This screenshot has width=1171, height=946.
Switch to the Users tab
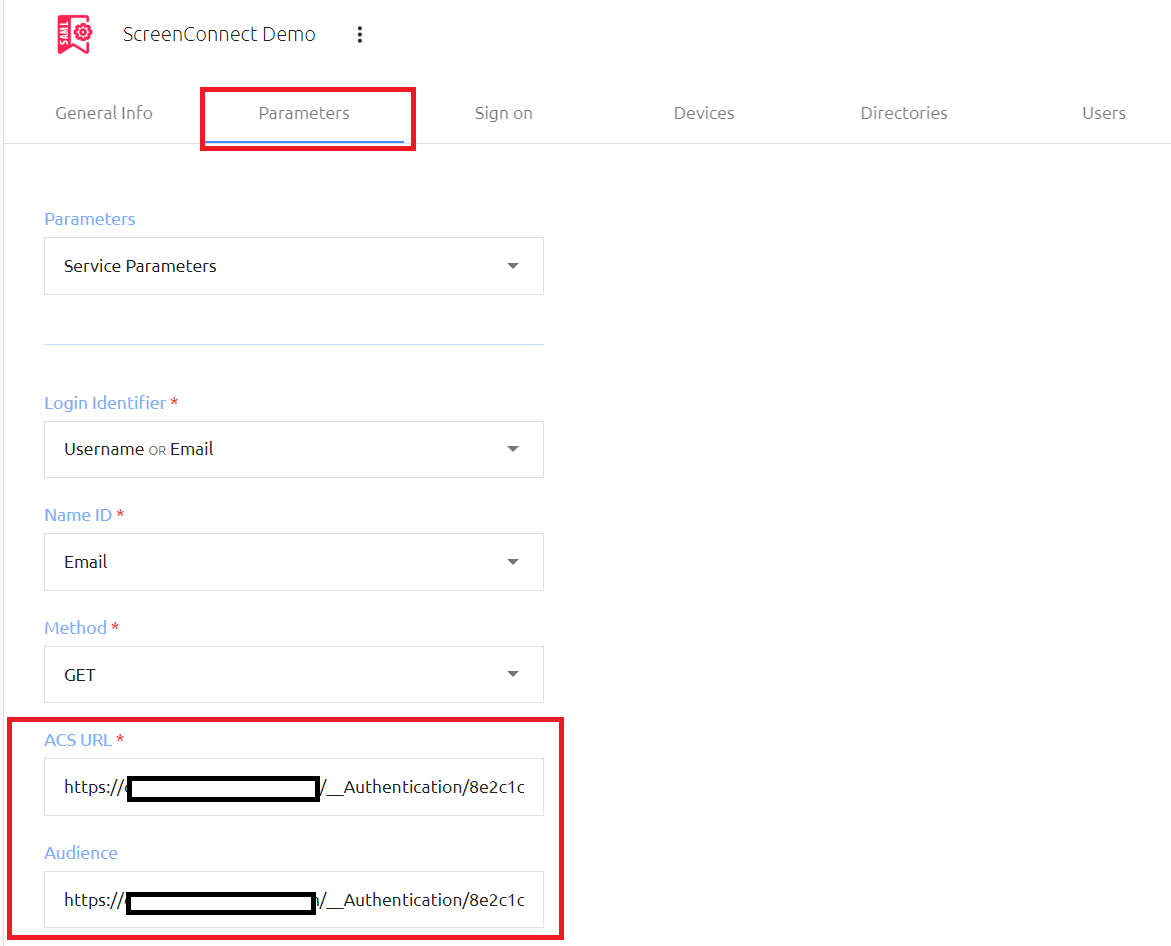(x=1103, y=113)
